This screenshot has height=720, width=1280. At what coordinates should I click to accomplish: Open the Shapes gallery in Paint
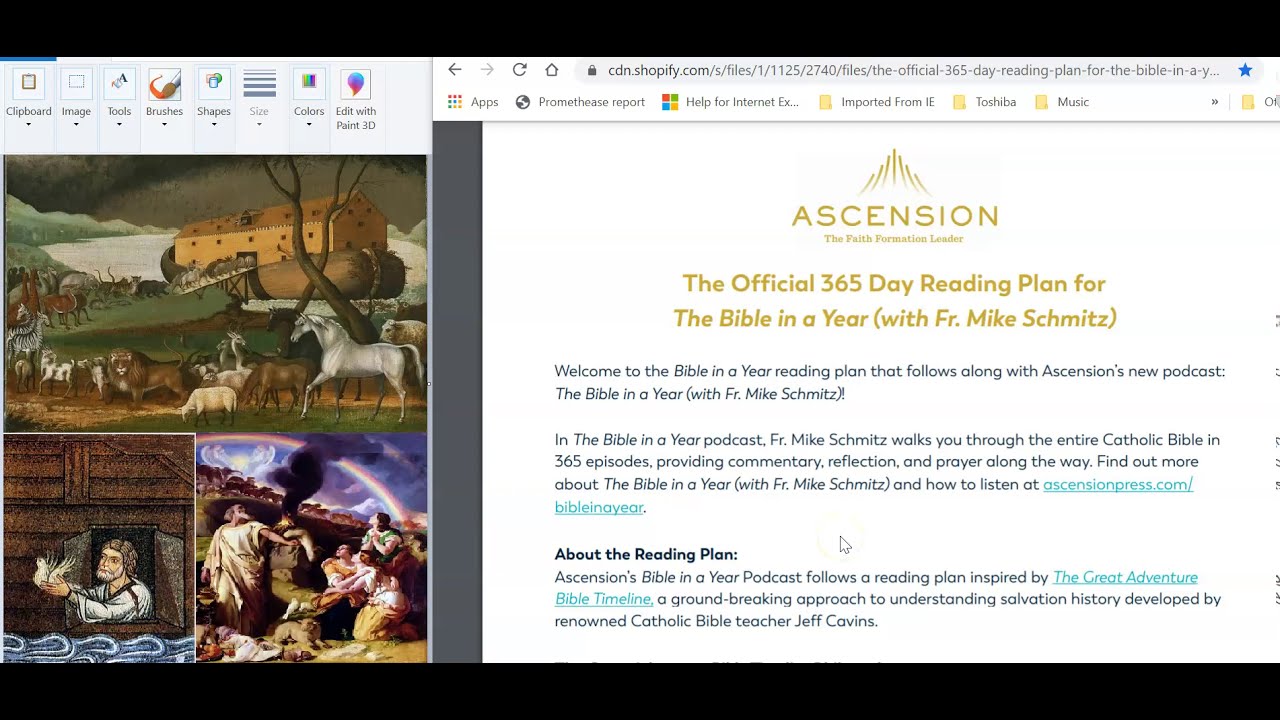click(213, 100)
